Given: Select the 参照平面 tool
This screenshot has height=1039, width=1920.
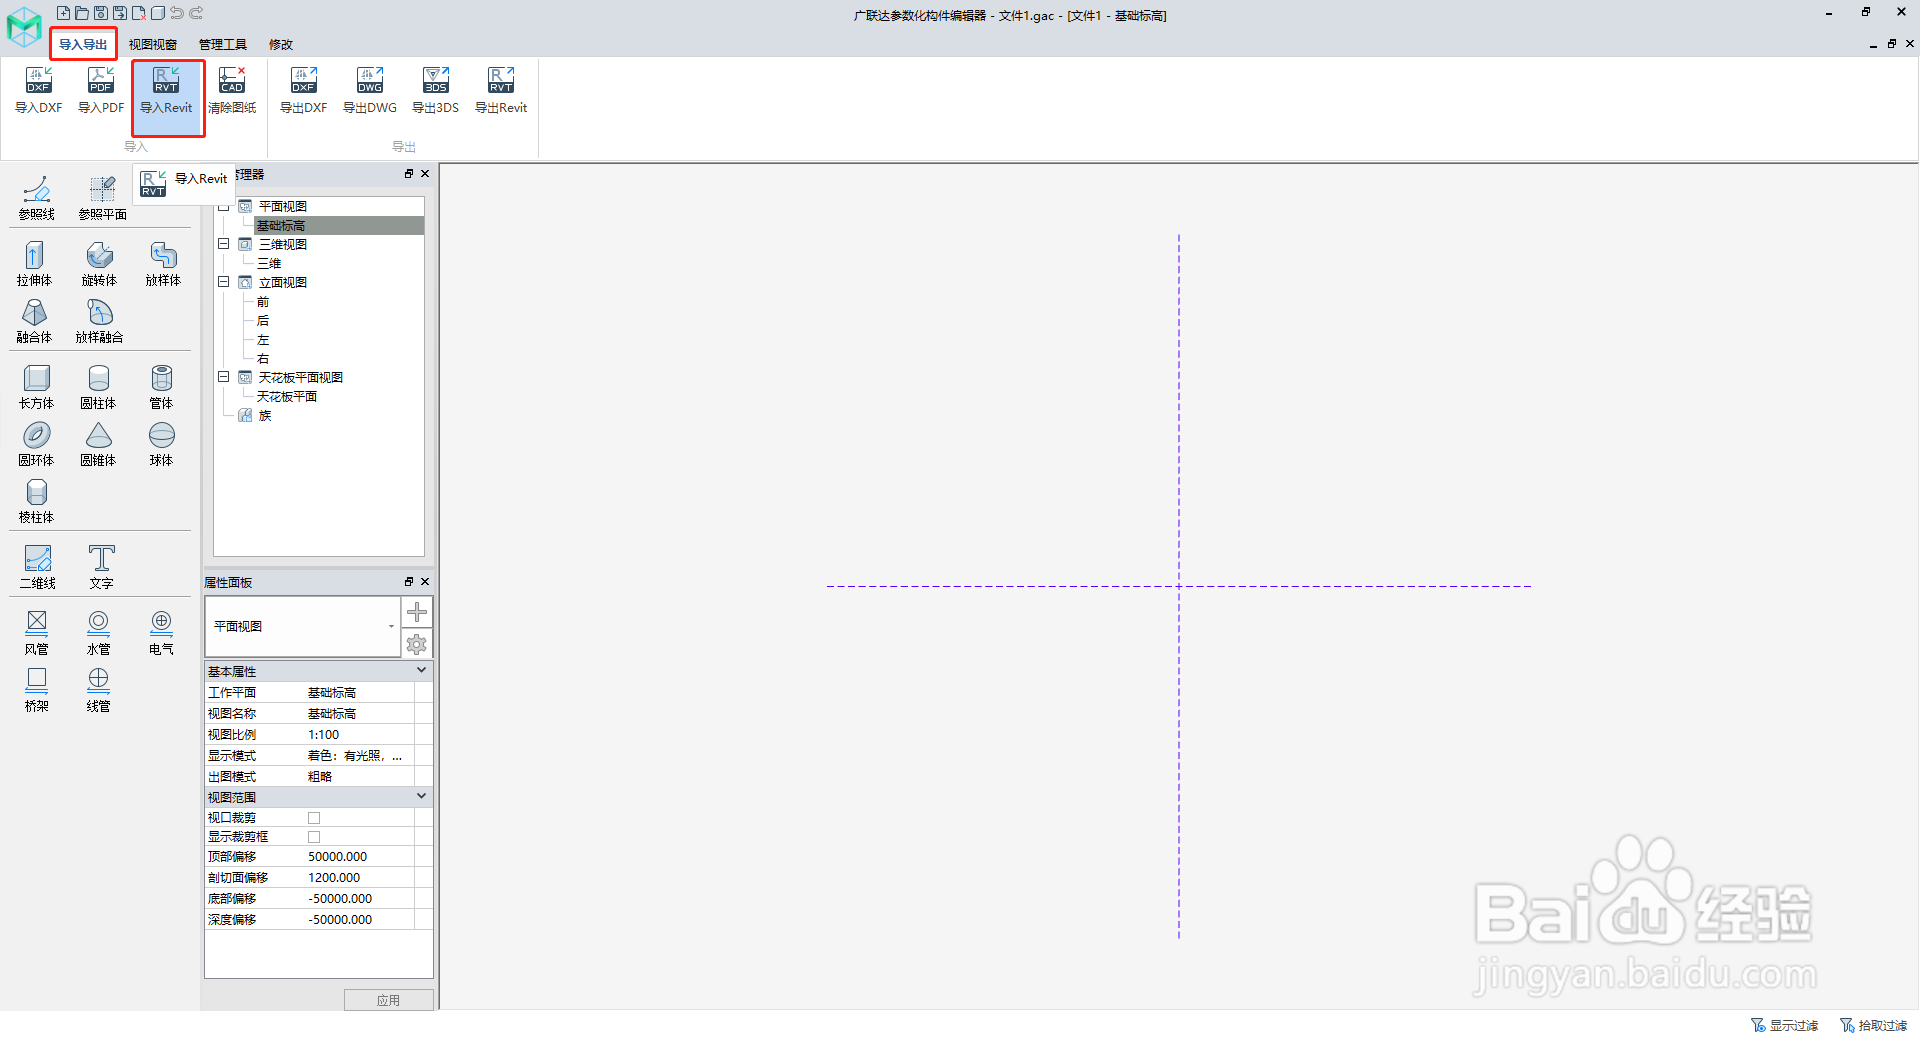Looking at the screenshot, I should tap(102, 198).
